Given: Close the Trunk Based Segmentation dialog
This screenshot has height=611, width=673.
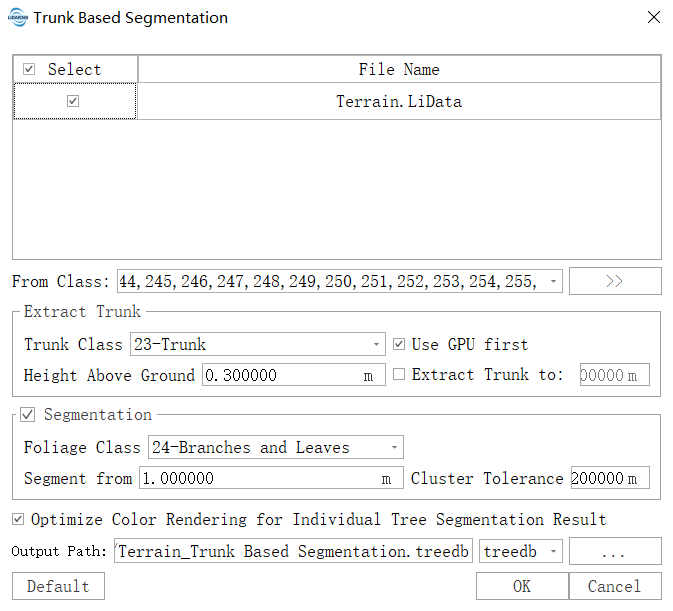Looking at the screenshot, I should coord(654,18).
